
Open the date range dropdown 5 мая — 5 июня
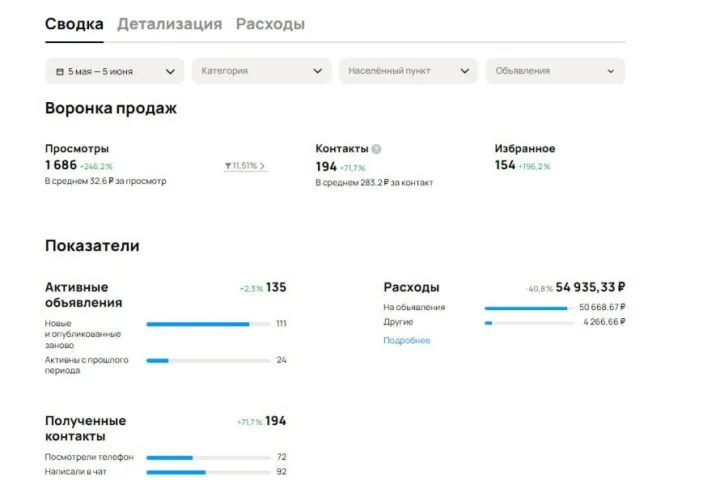115,71
